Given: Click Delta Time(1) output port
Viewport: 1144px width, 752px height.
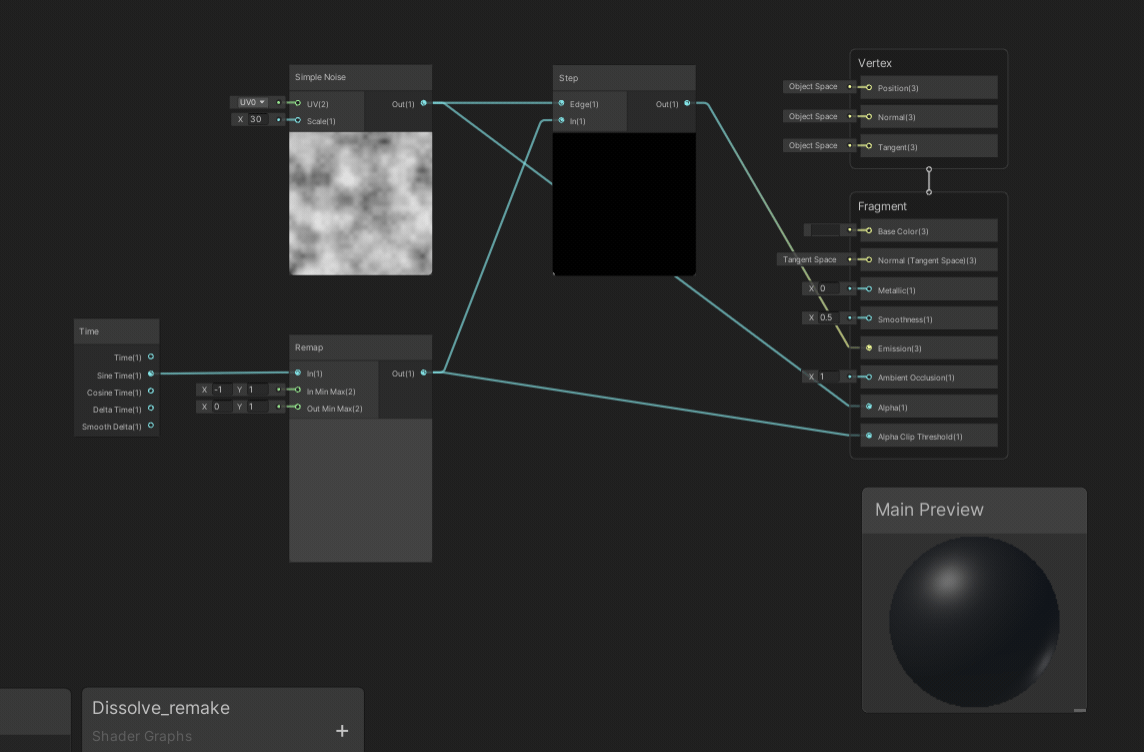Looking at the screenshot, I should click(151, 408).
